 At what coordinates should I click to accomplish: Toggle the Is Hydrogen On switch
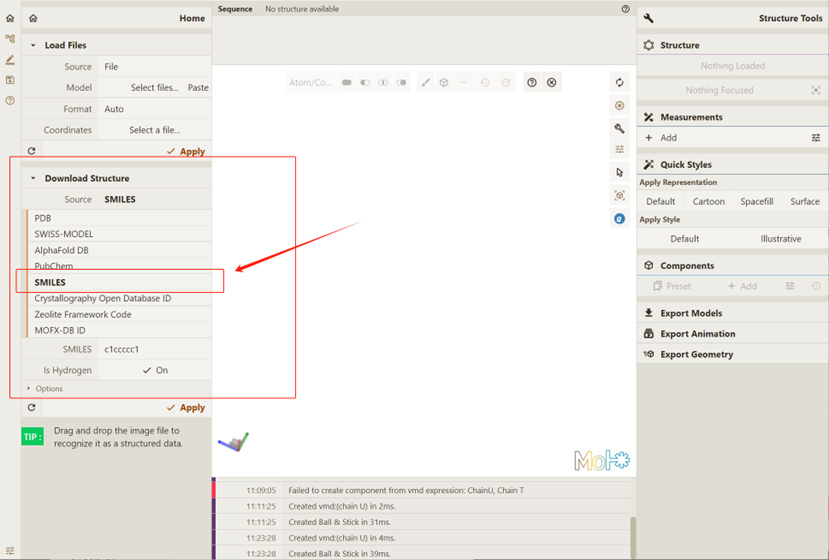154,370
